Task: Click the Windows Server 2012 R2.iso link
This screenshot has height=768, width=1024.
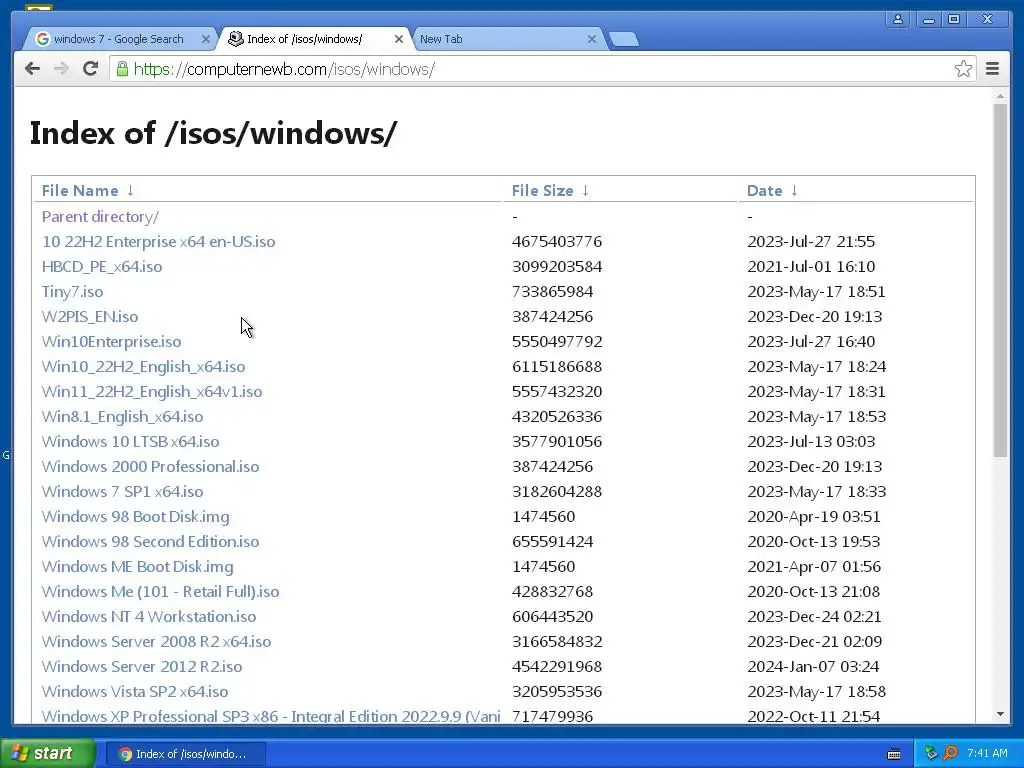Action: pos(142,667)
